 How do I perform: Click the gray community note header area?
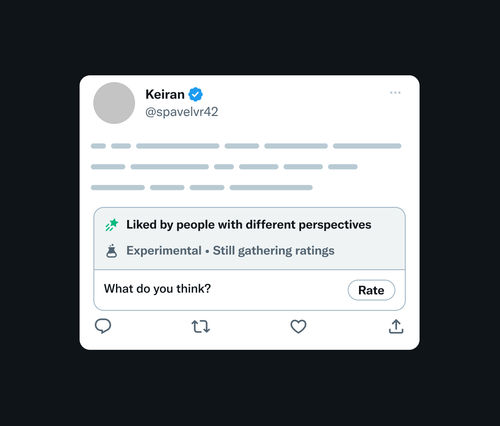pos(249,238)
